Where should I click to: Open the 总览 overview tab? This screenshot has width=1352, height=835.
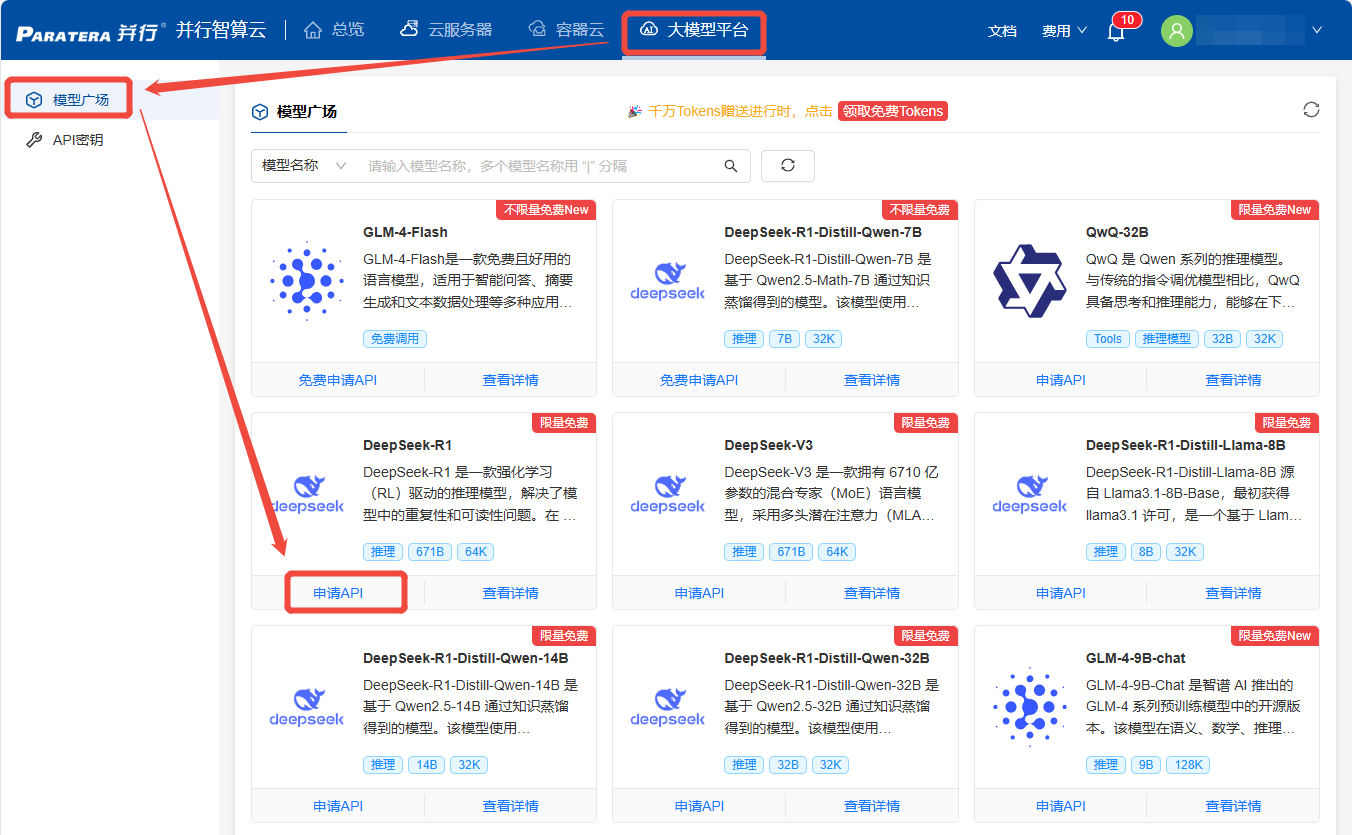334,29
